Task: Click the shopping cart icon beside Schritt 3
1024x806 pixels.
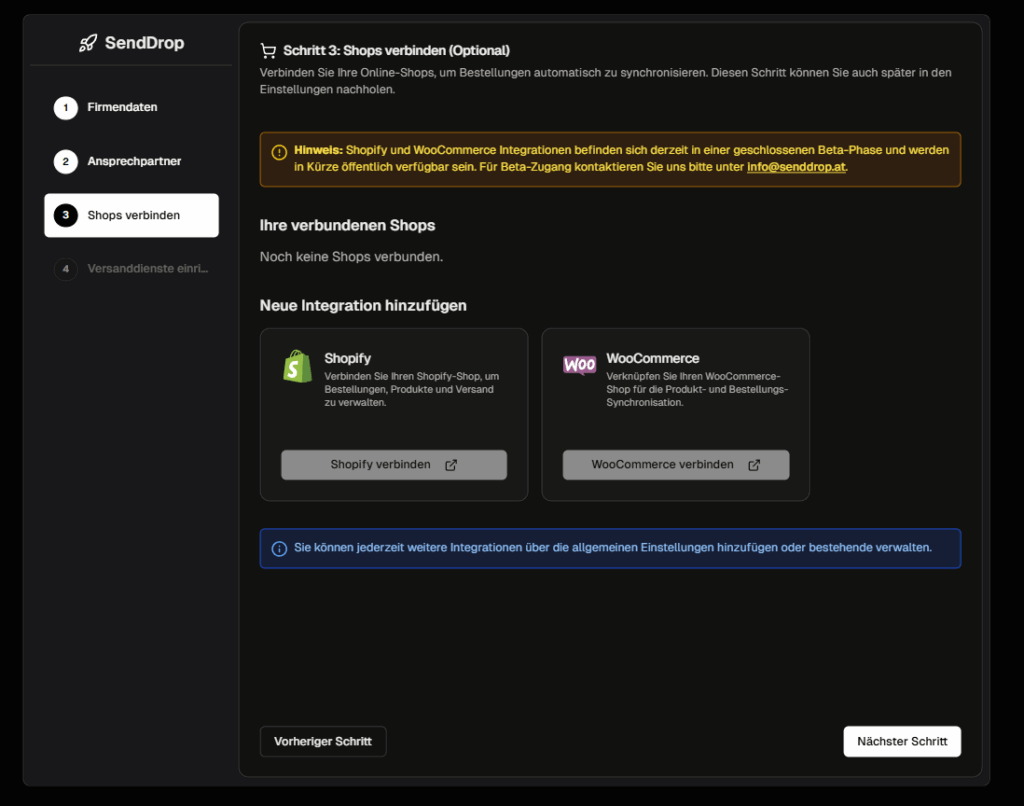Action: 268,50
